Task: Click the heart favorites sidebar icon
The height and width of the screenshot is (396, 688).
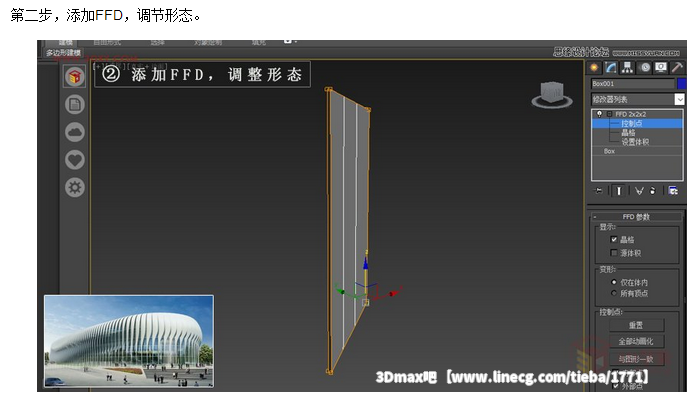Action: (x=75, y=160)
